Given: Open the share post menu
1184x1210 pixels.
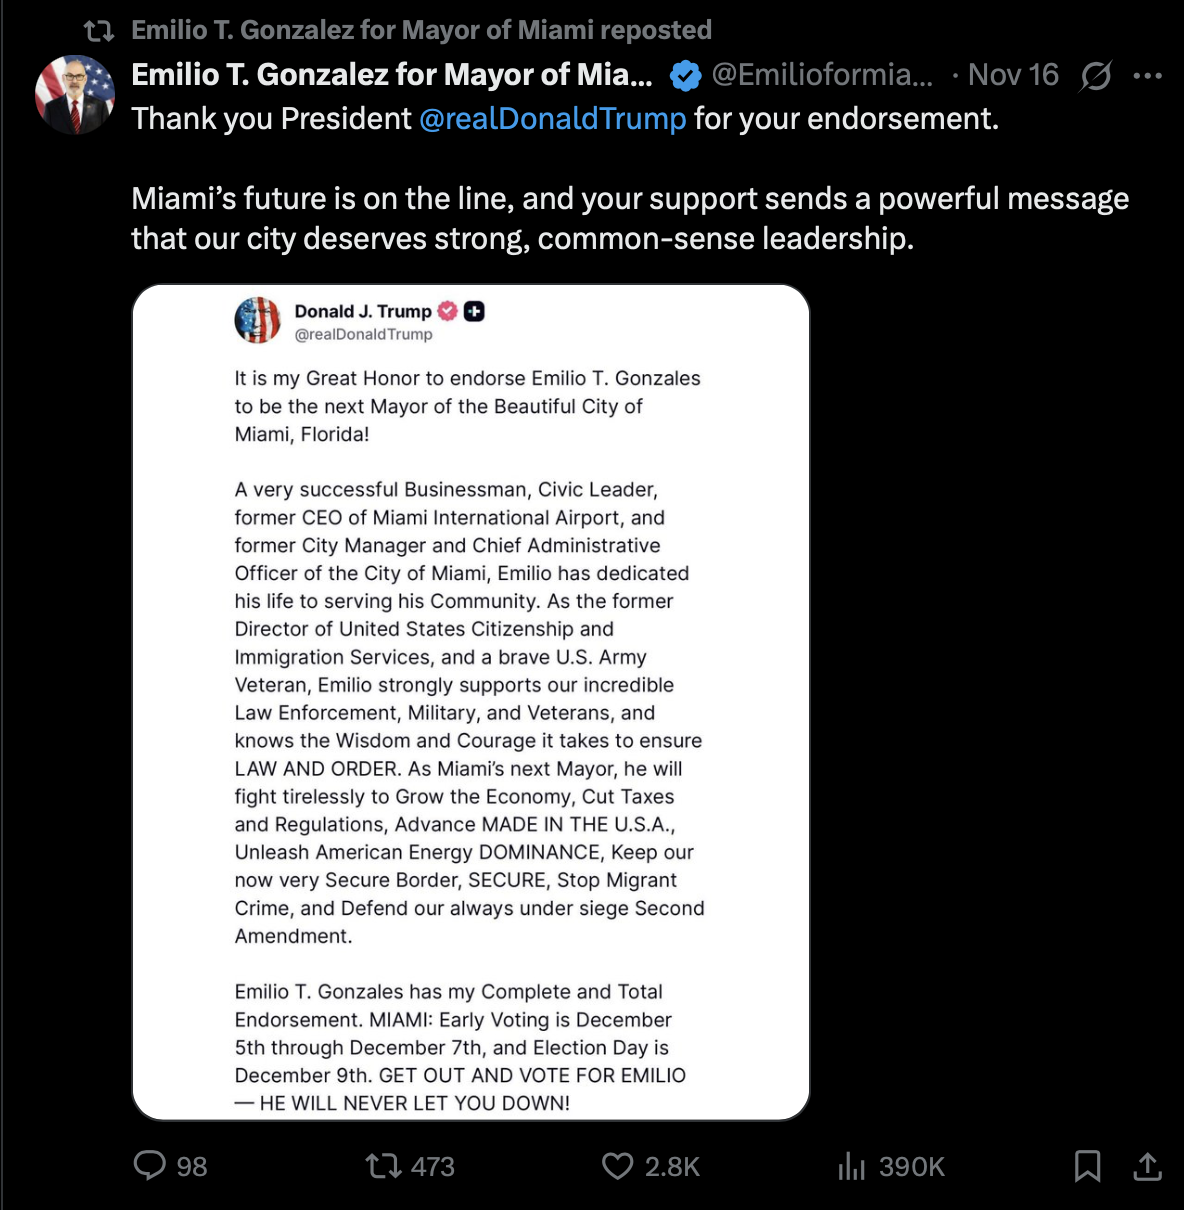Looking at the screenshot, I should (1147, 1166).
